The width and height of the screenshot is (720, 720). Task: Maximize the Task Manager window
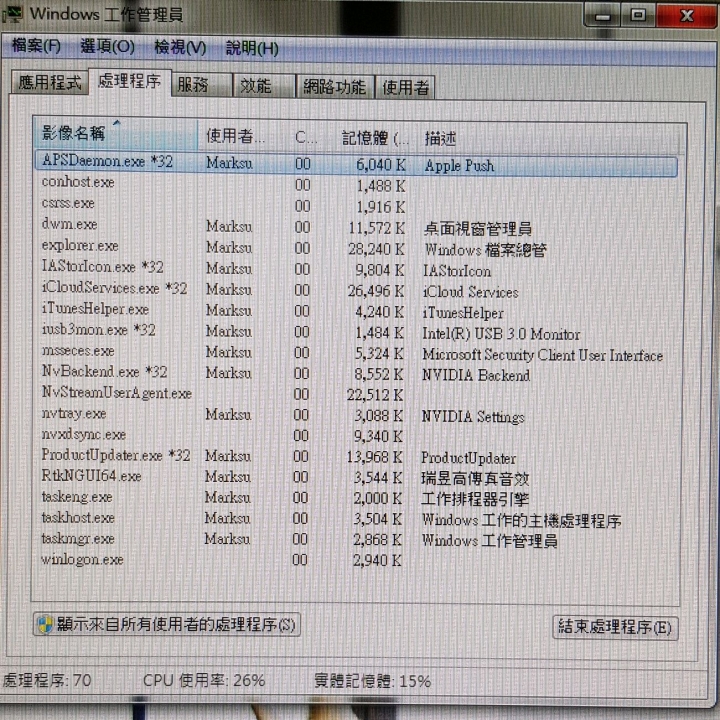click(638, 16)
